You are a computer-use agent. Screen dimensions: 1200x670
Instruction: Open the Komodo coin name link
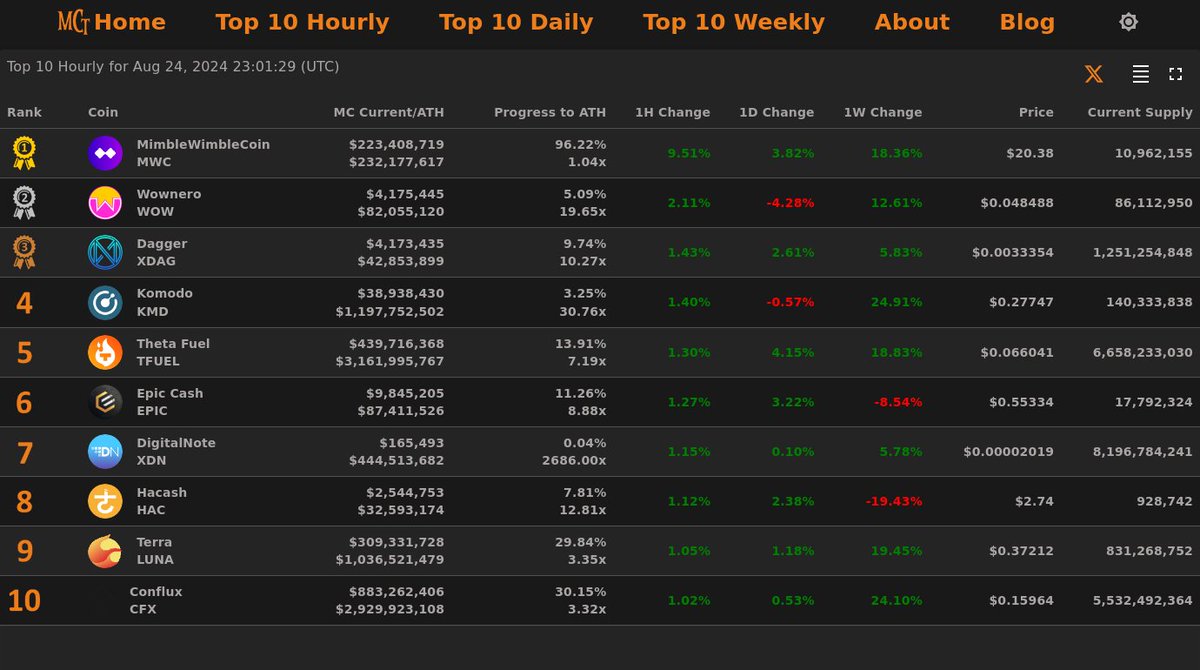click(165, 293)
